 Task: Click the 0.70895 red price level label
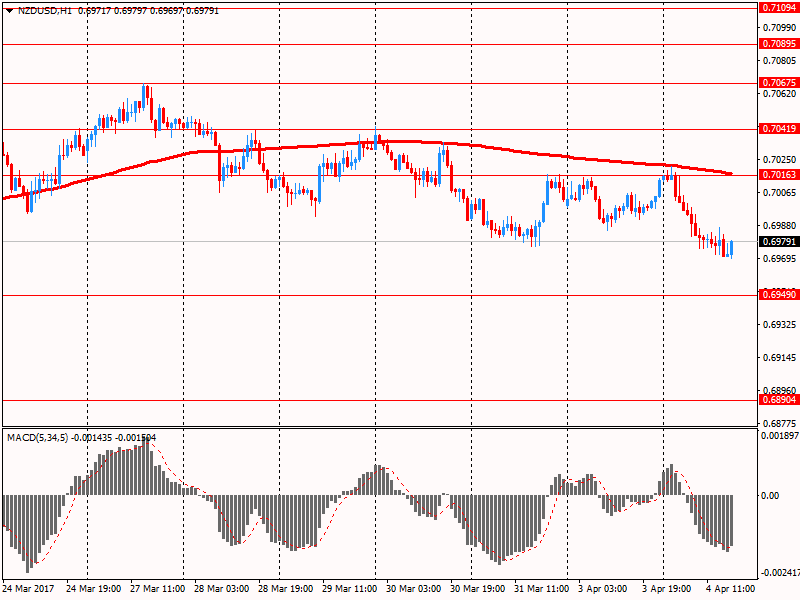coord(779,44)
